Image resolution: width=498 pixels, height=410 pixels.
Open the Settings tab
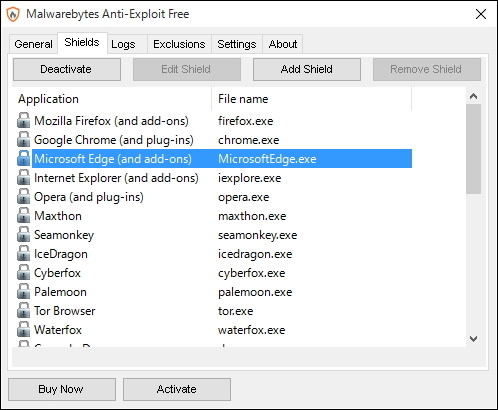(x=237, y=44)
